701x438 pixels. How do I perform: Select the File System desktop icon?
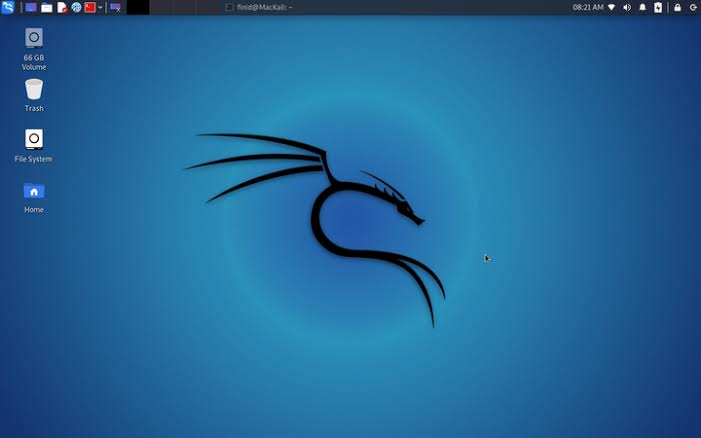[34, 146]
